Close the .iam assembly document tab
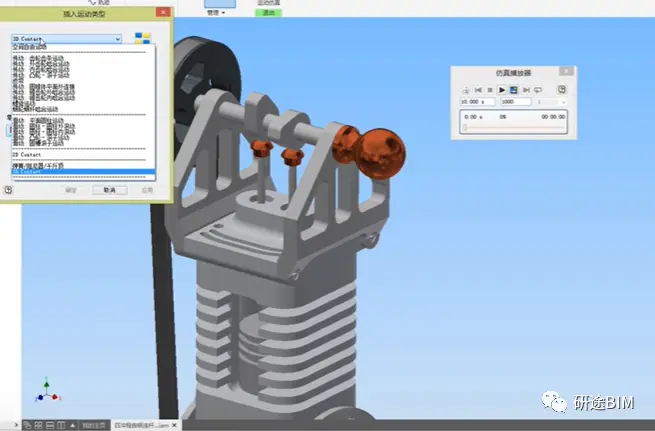Screen dimensions: 655x431 (x=175, y=425)
